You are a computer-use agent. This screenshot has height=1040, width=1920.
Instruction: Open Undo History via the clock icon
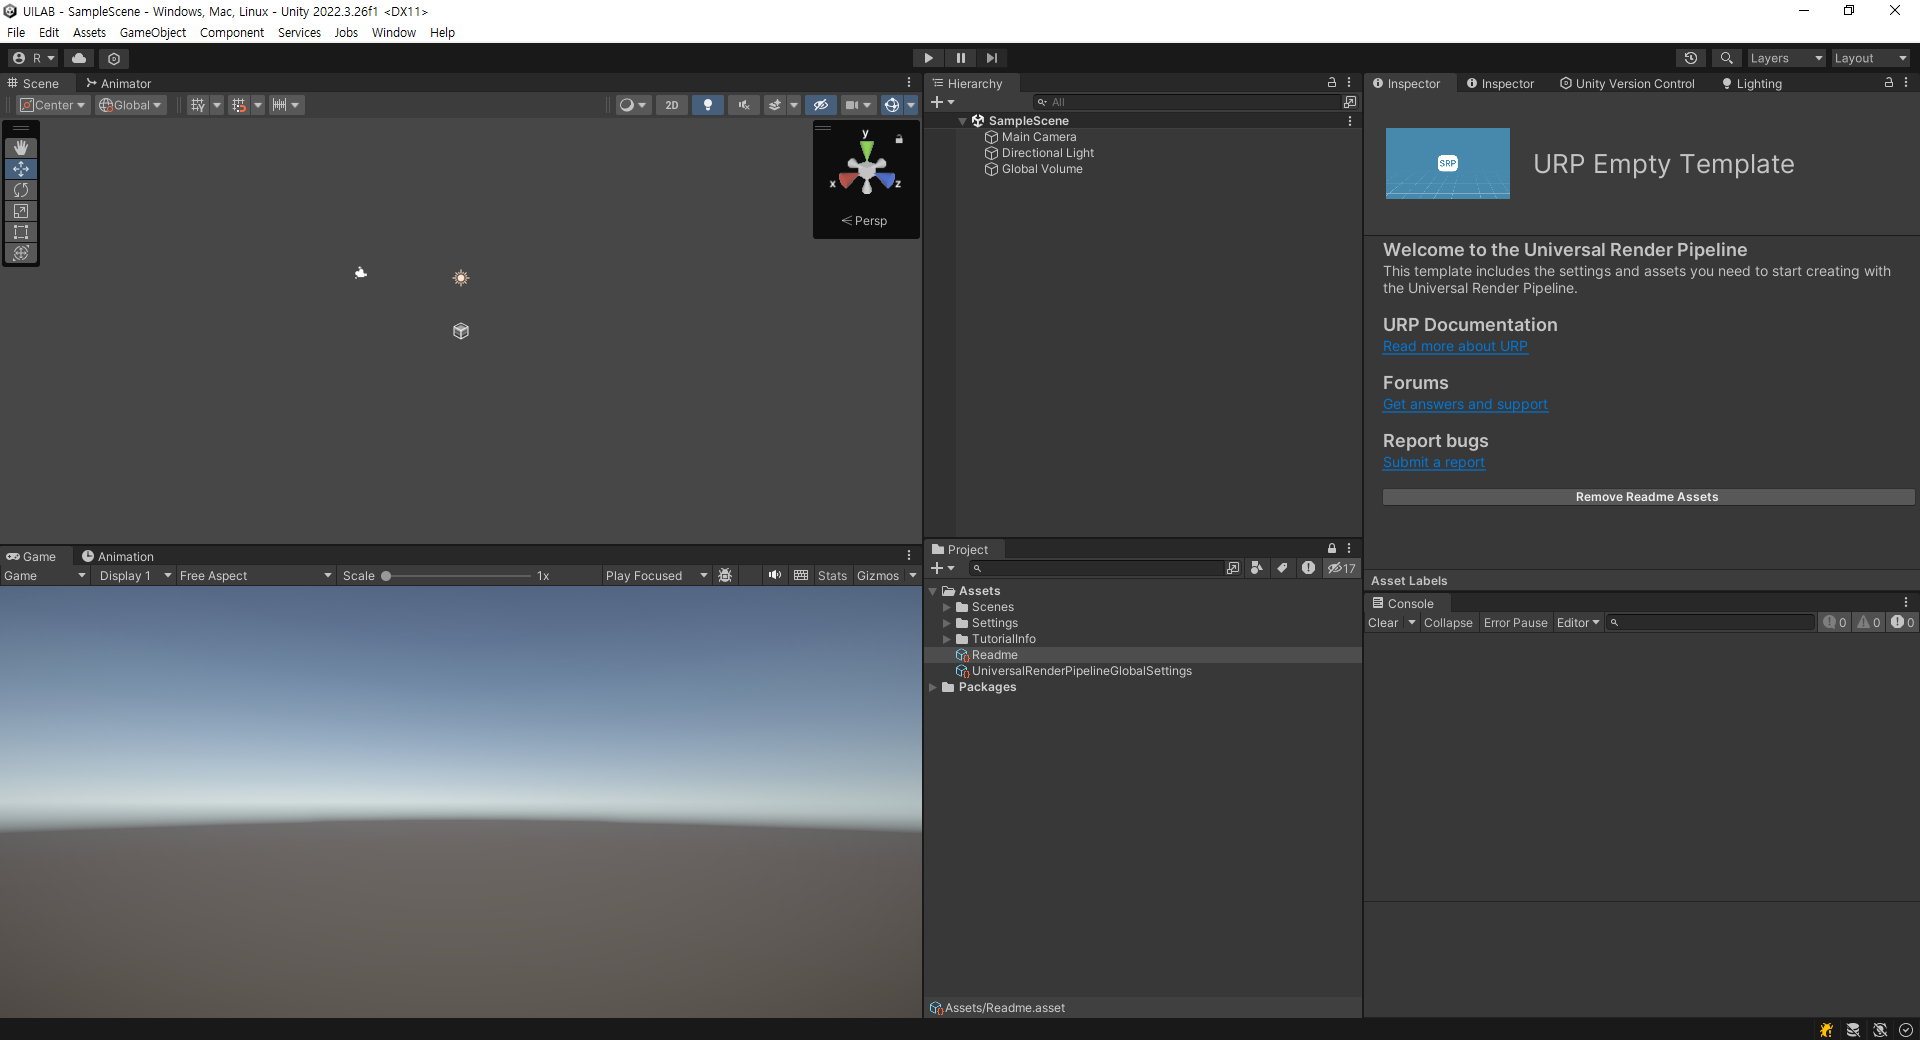[1690, 57]
